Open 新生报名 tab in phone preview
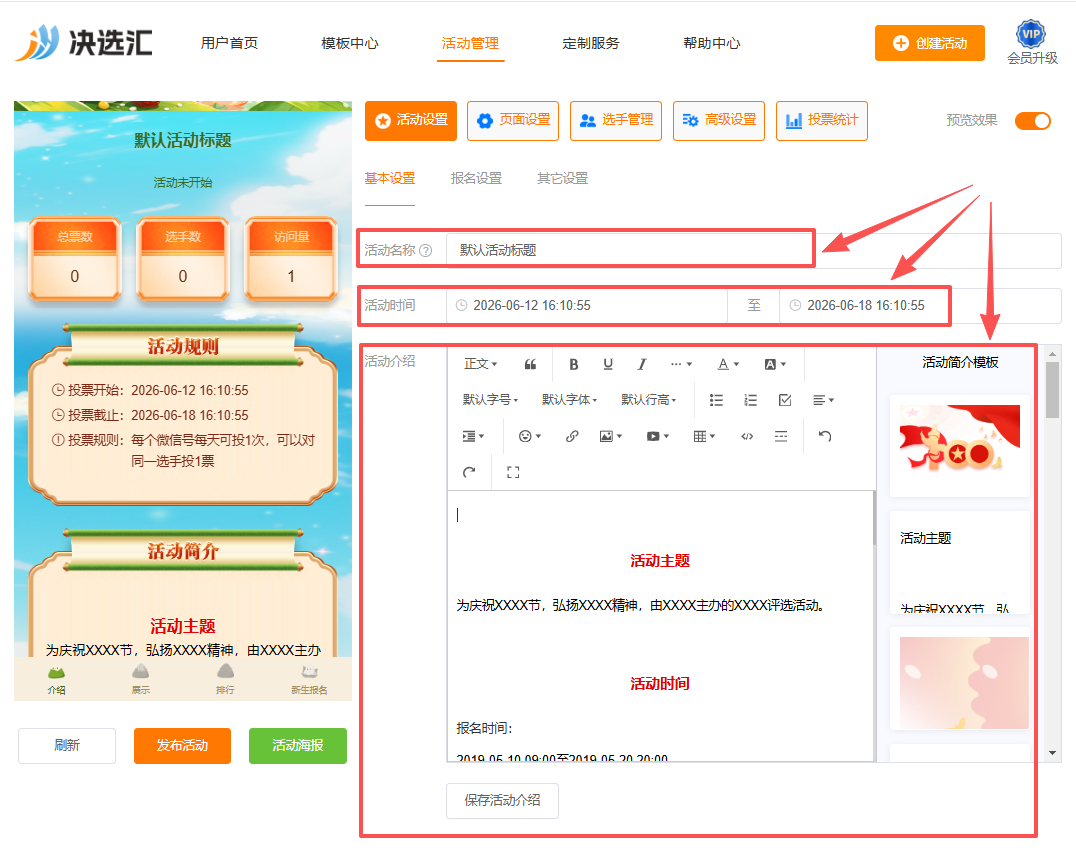Image resolution: width=1076 pixels, height=851 pixels. click(309, 679)
